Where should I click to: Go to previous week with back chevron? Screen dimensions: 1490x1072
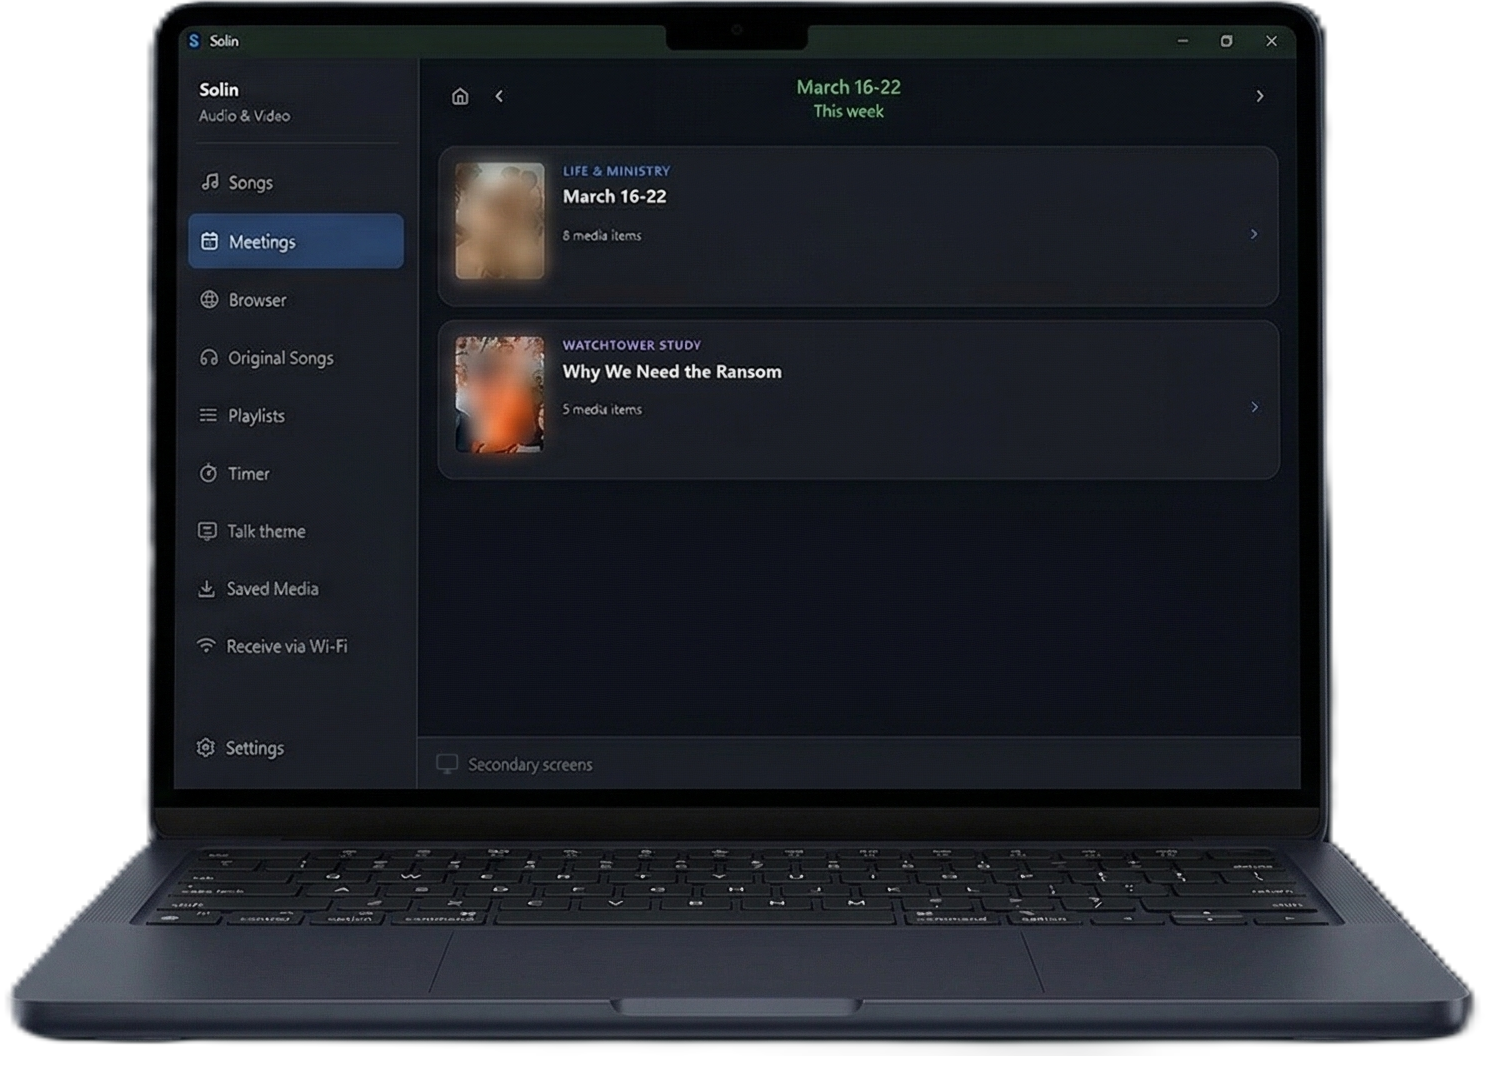point(499,96)
